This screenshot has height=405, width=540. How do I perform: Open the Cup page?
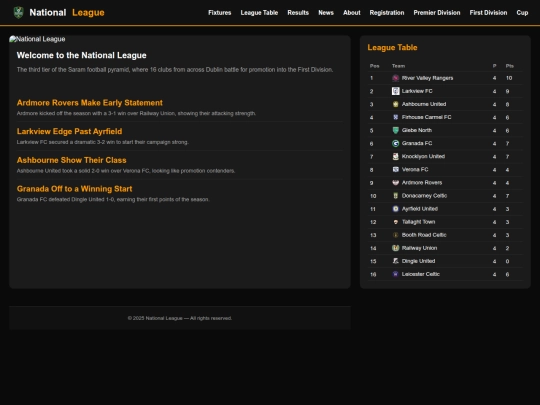(x=522, y=13)
